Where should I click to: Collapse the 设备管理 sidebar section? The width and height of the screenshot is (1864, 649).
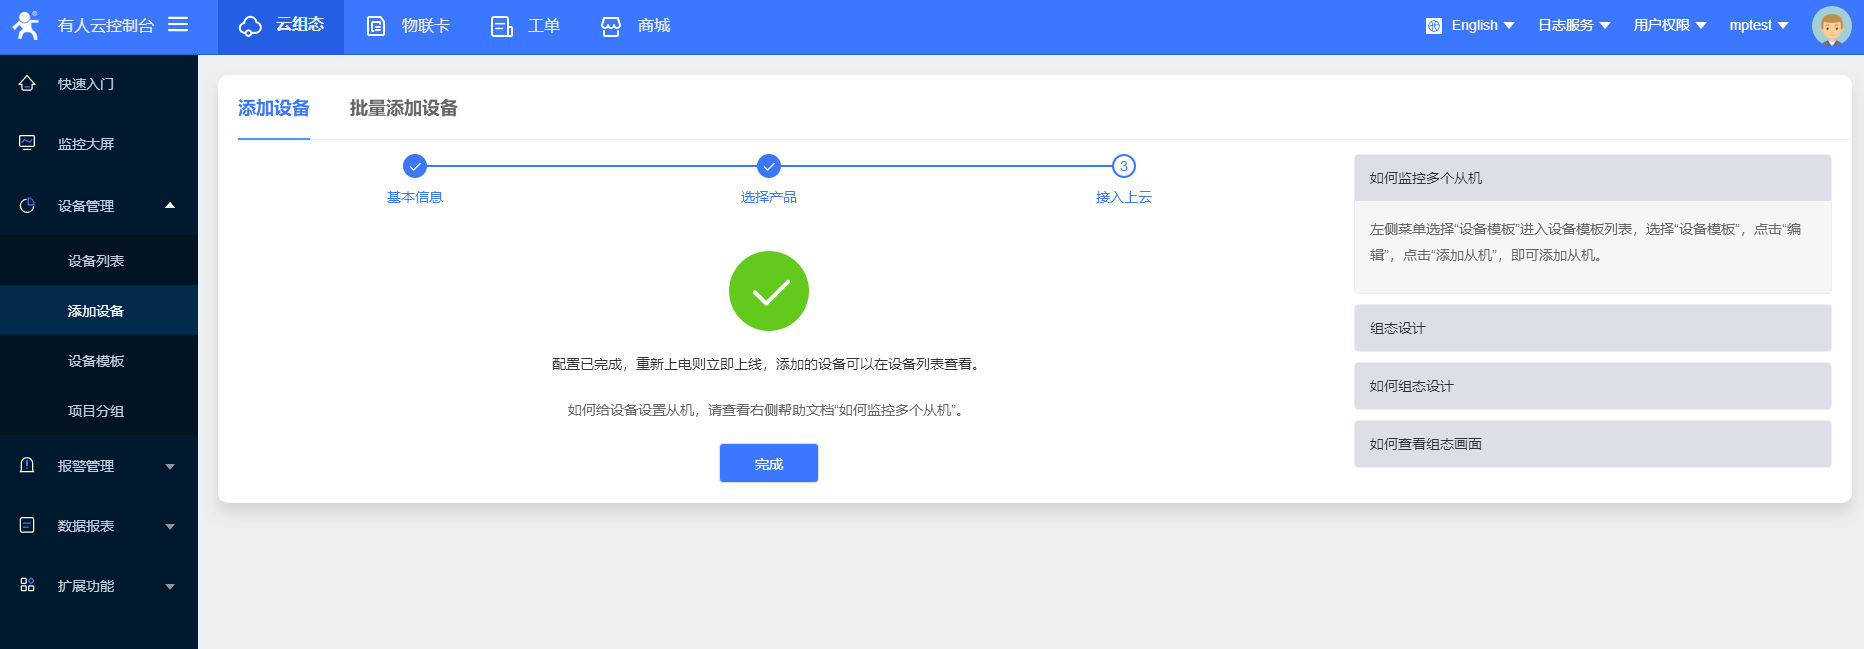[x=99, y=205]
